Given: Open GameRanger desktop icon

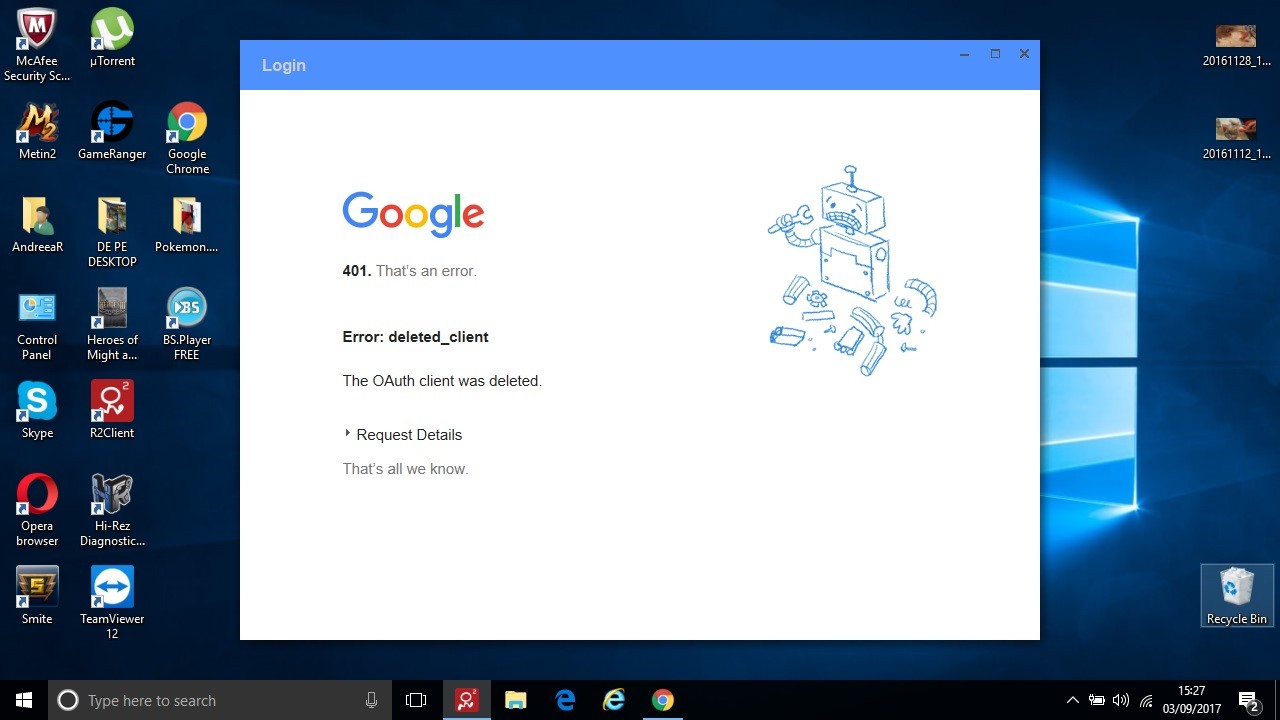Looking at the screenshot, I should tap(112, 125).
